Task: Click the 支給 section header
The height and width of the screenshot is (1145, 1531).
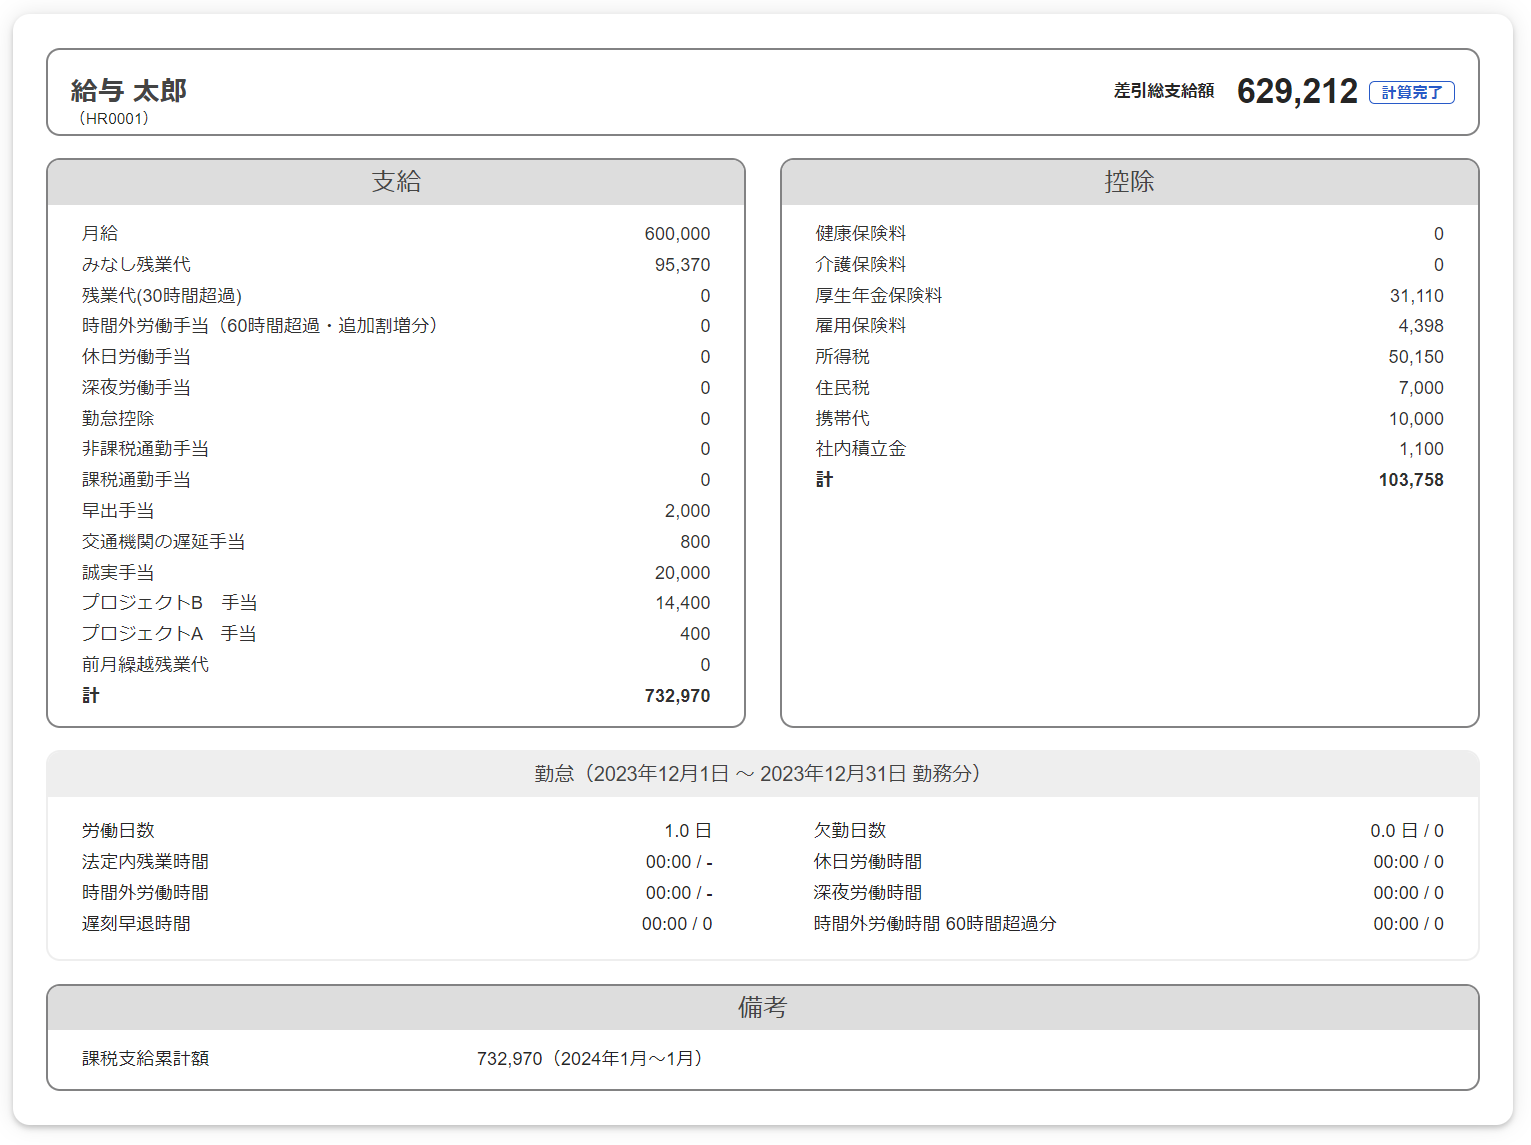Action: tap(396, 182)
